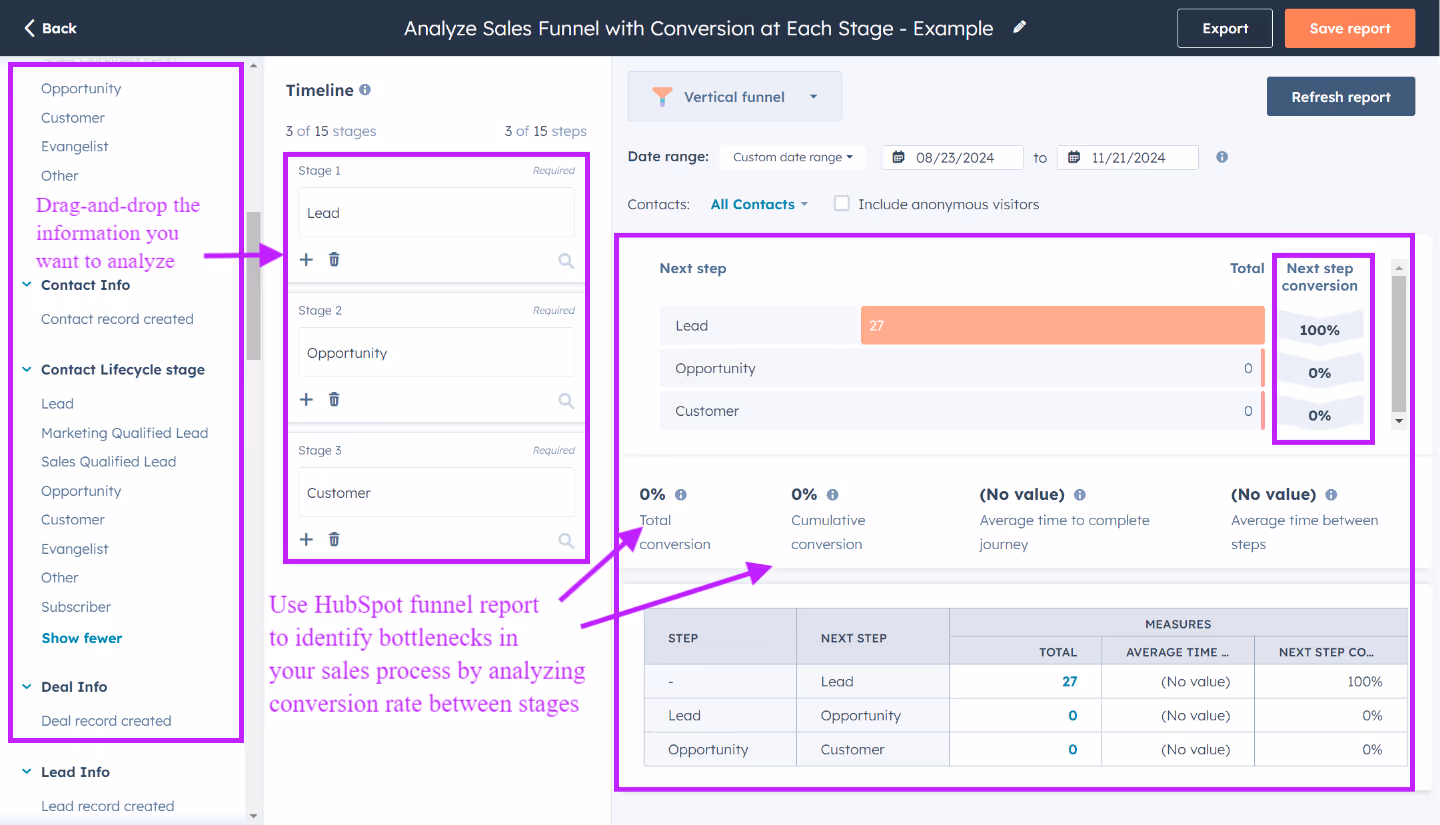Click the back arrow to exit the report
Screen dimensions: 1440x825
[x=27, y=28]
